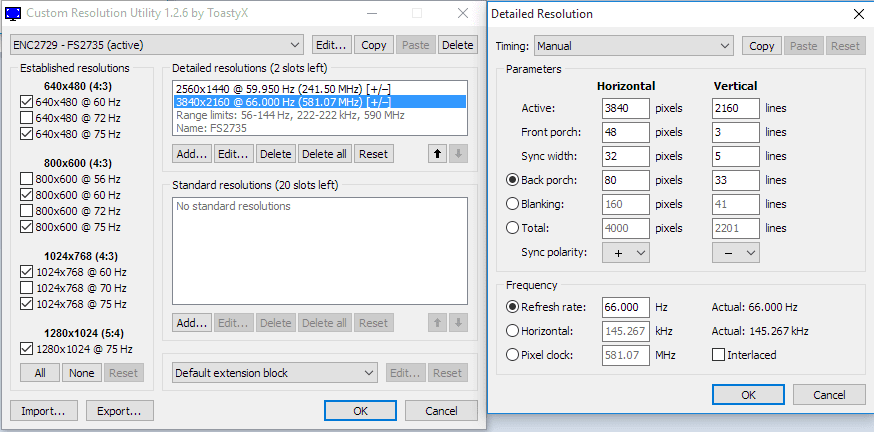
Task: Select the Refresh rate radio button
Action: pos(512,307)
